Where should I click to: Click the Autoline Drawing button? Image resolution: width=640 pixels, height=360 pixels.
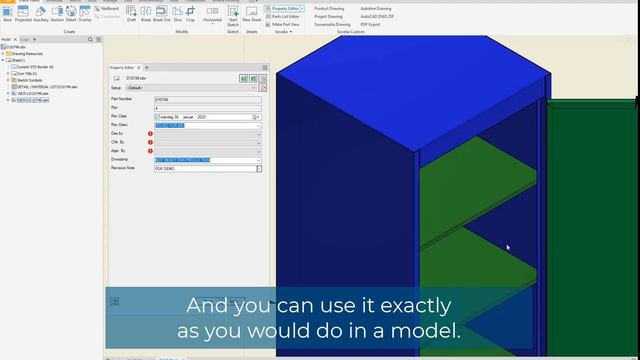click(x=376, y=9)
